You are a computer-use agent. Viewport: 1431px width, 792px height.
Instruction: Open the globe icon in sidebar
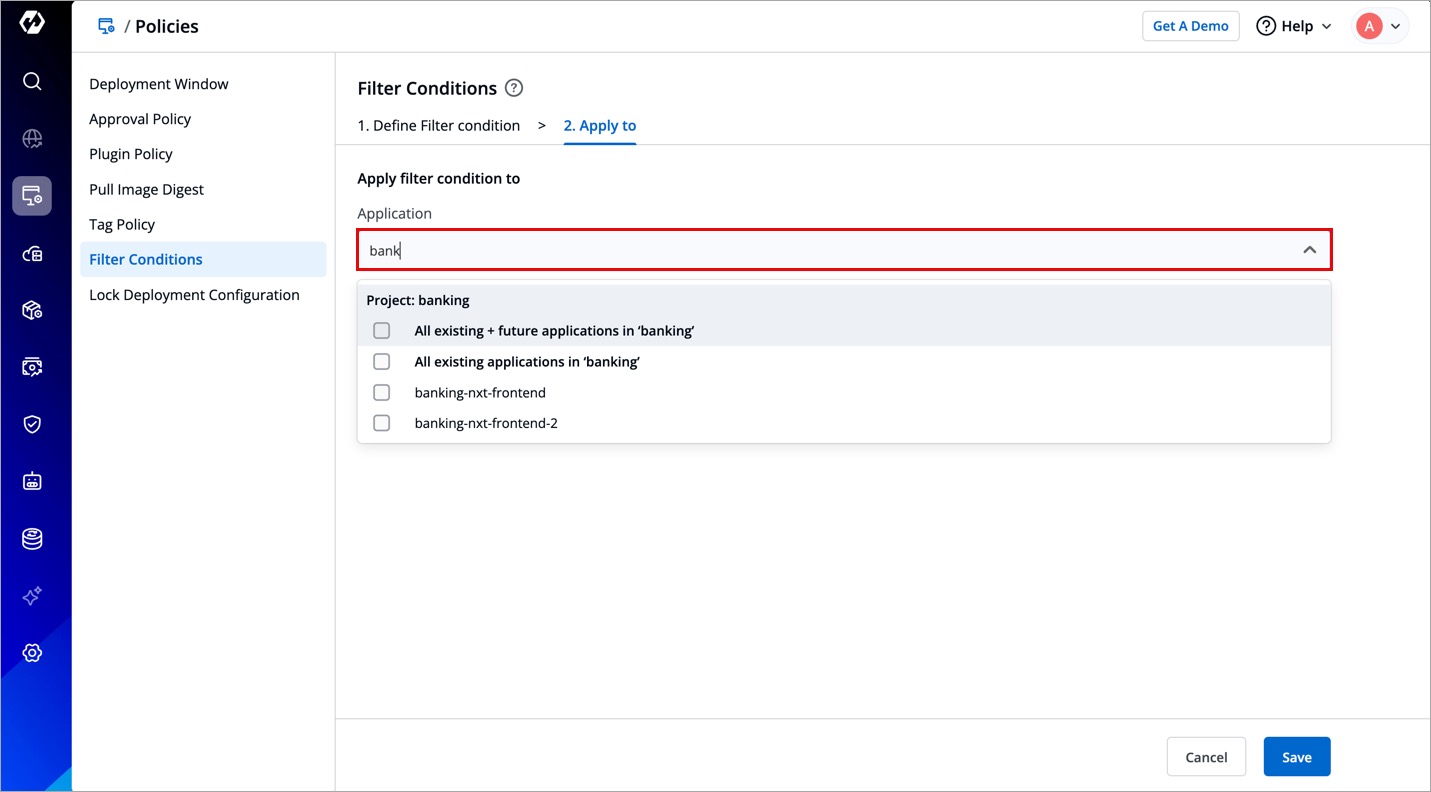pyautogui.click(x=32, y=139)
